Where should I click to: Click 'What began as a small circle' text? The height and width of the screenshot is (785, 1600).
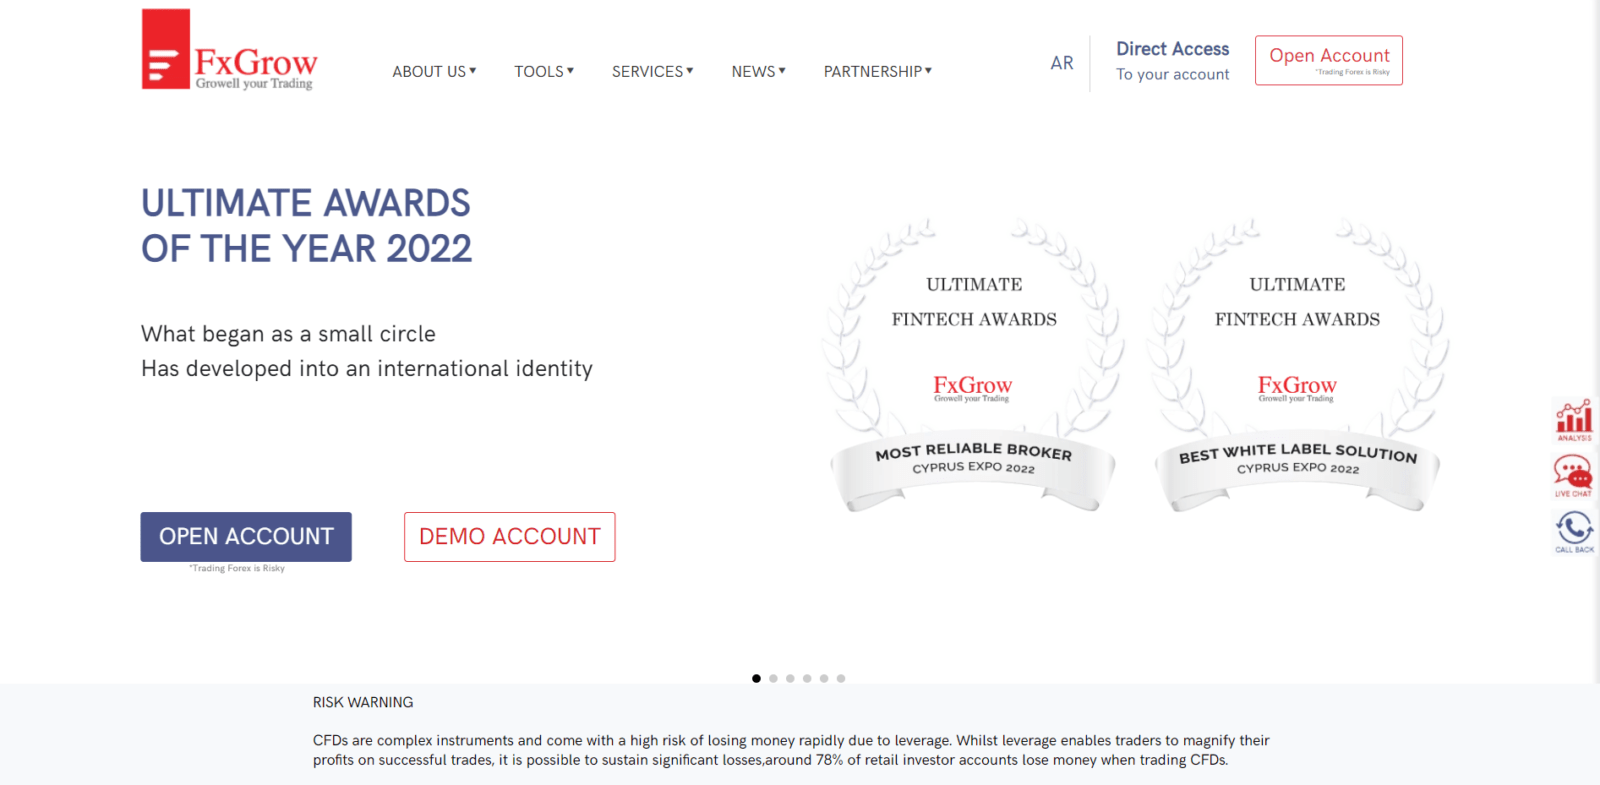(288, 334)
